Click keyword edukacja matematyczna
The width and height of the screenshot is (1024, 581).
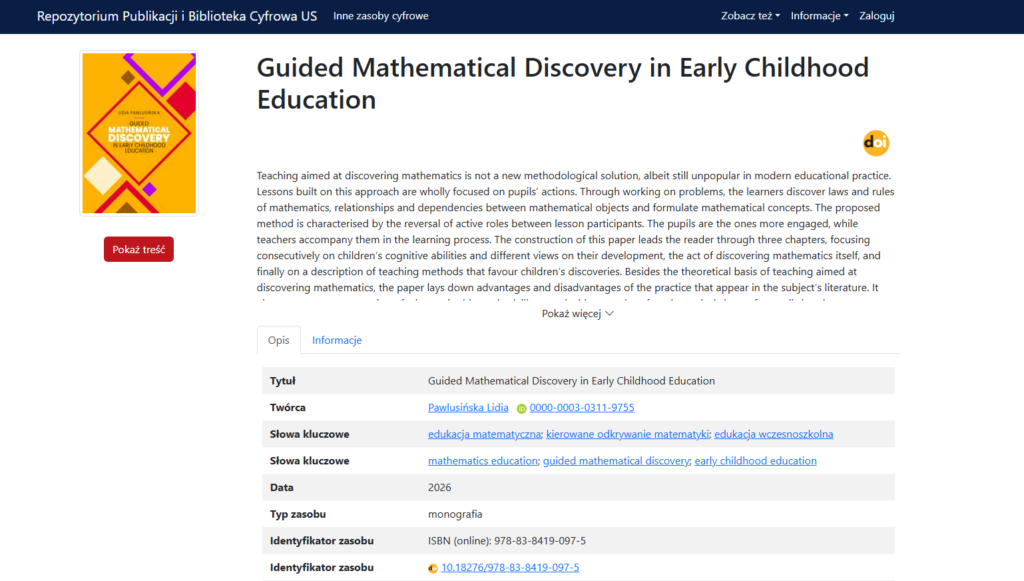coord(484,434)
